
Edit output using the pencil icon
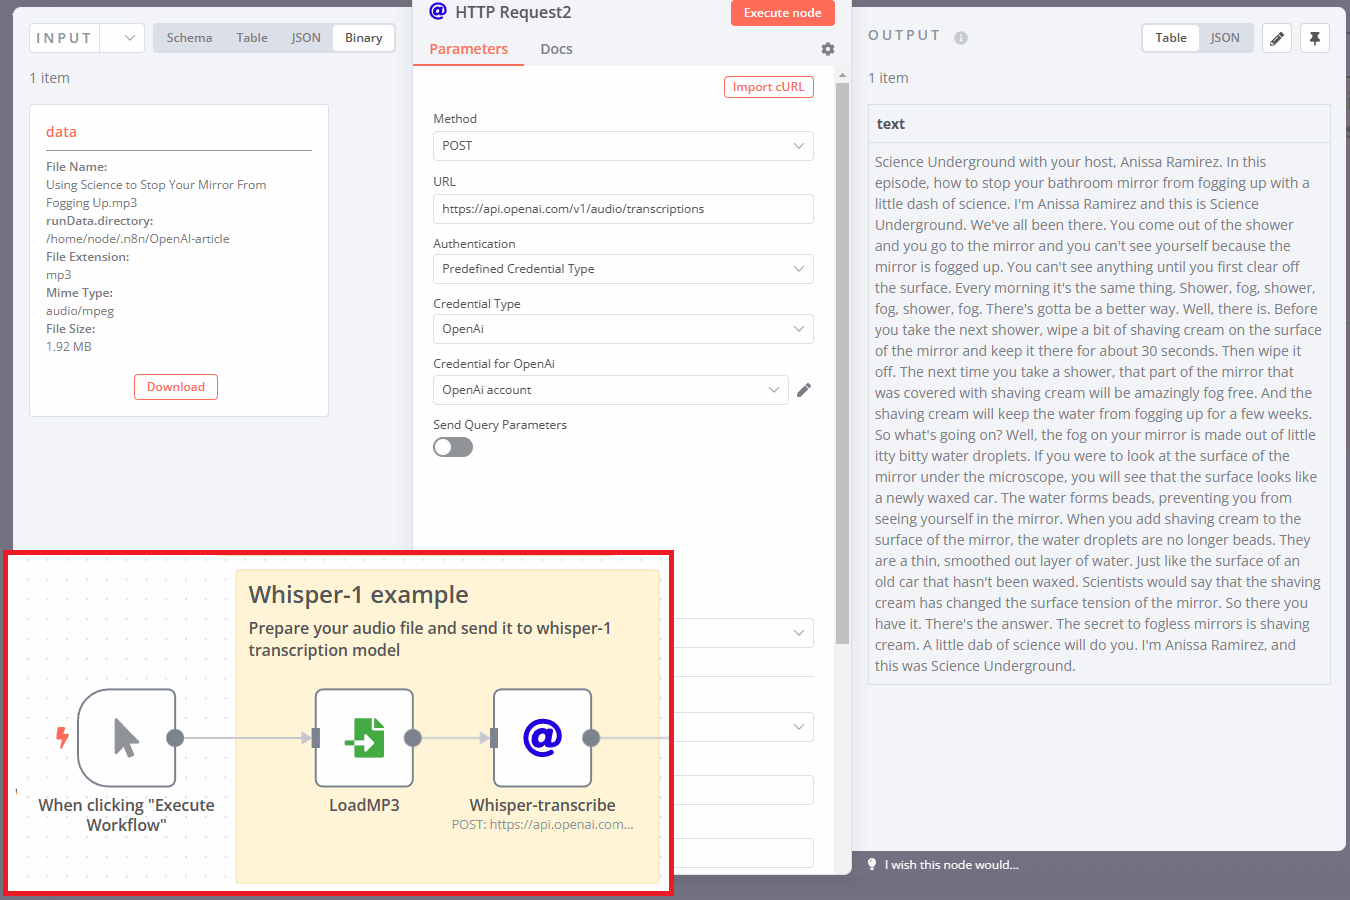[x=1278, y=37]
